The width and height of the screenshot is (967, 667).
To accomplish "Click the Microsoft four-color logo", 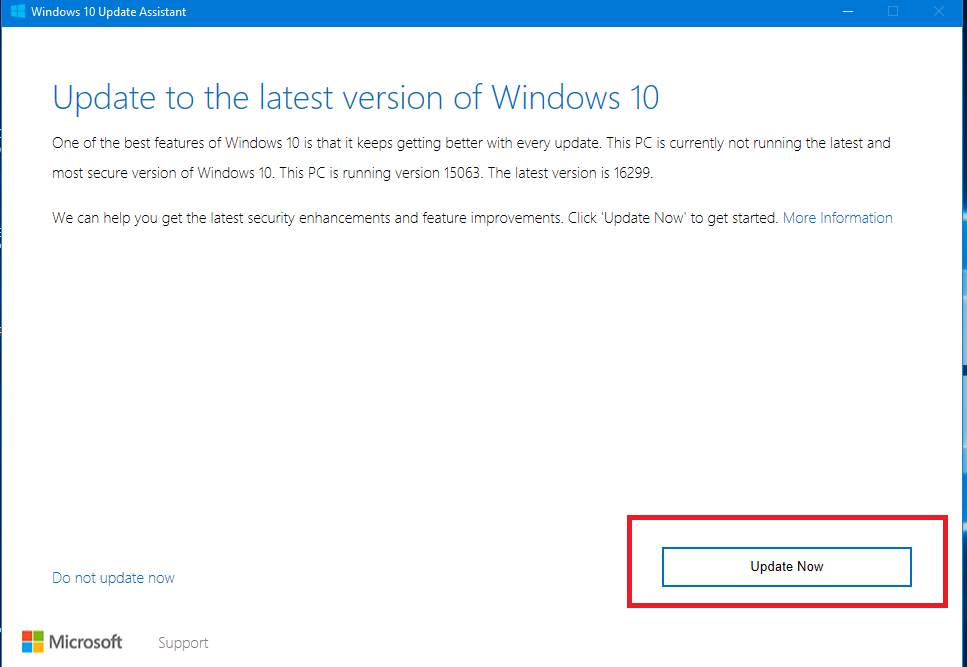I will 33,642.
